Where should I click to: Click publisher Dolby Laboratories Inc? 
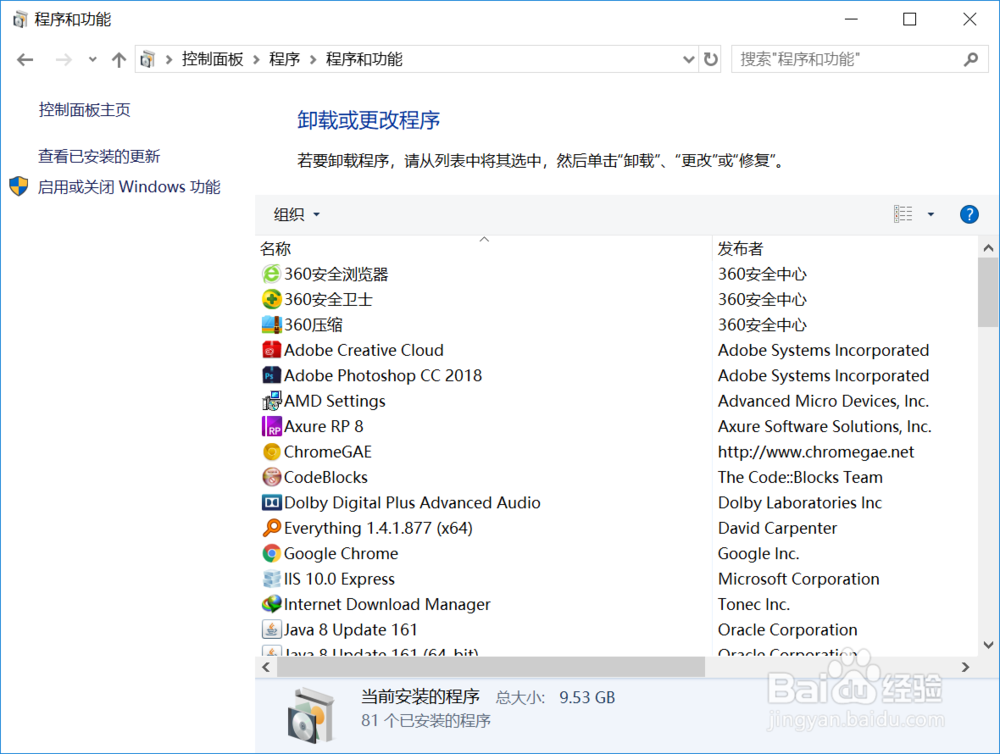pyautogui.click(x=800, y=503)
